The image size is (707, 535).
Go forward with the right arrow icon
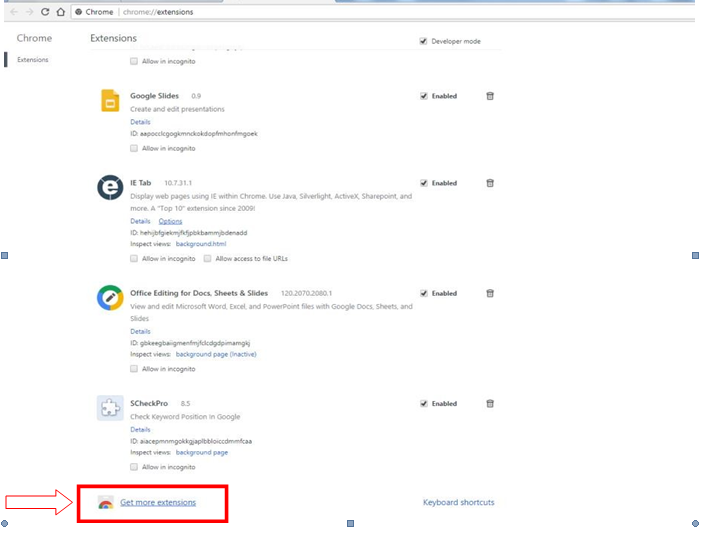point(29,12)
